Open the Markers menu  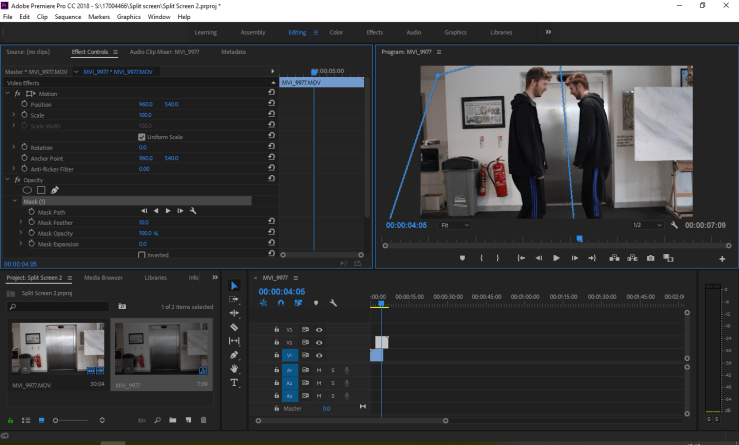coord(99,16)
